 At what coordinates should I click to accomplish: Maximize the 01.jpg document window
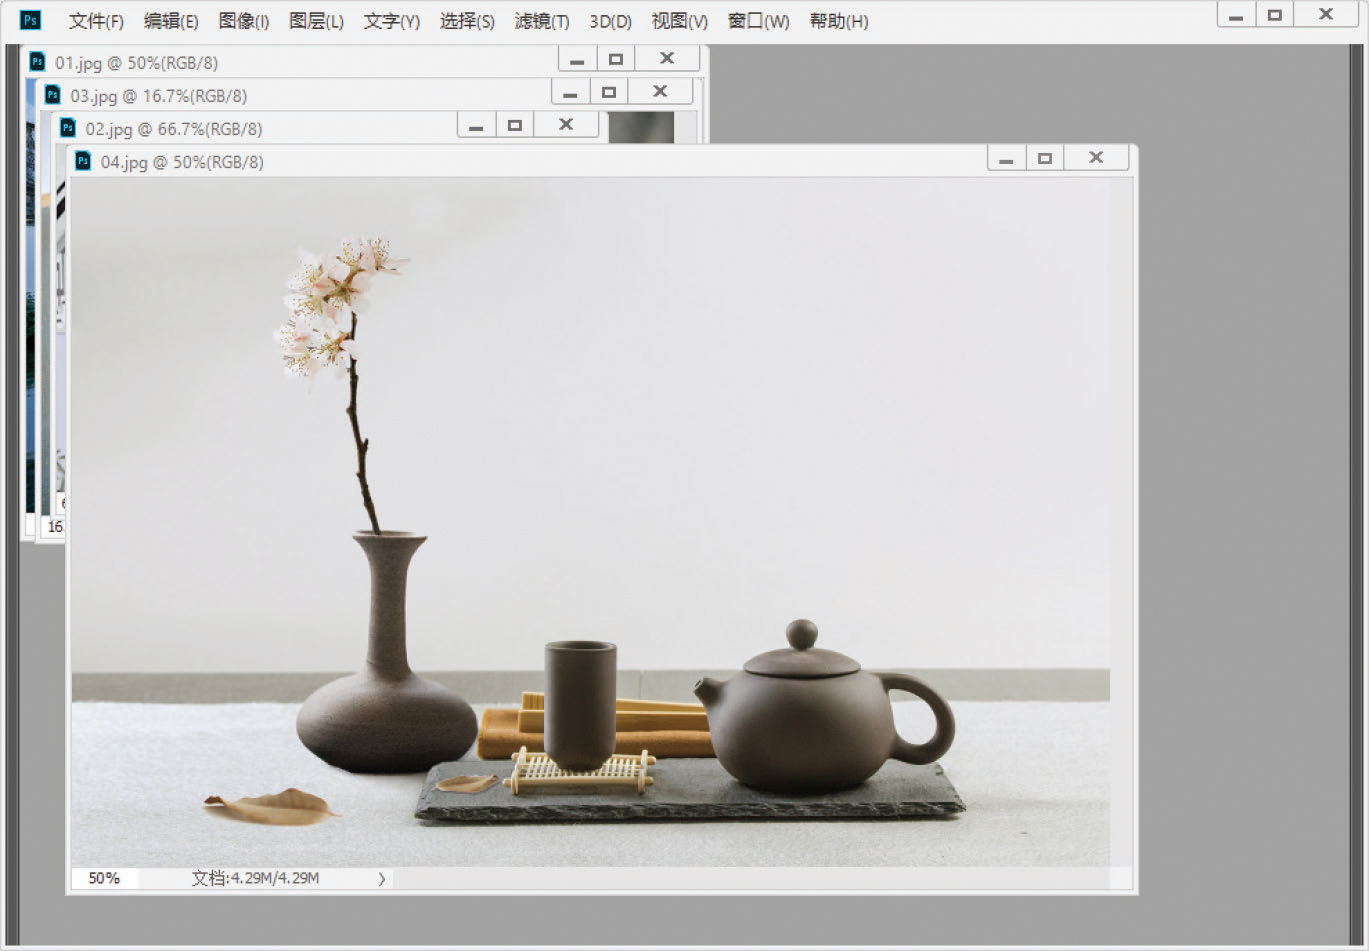[x=616, y=59]
